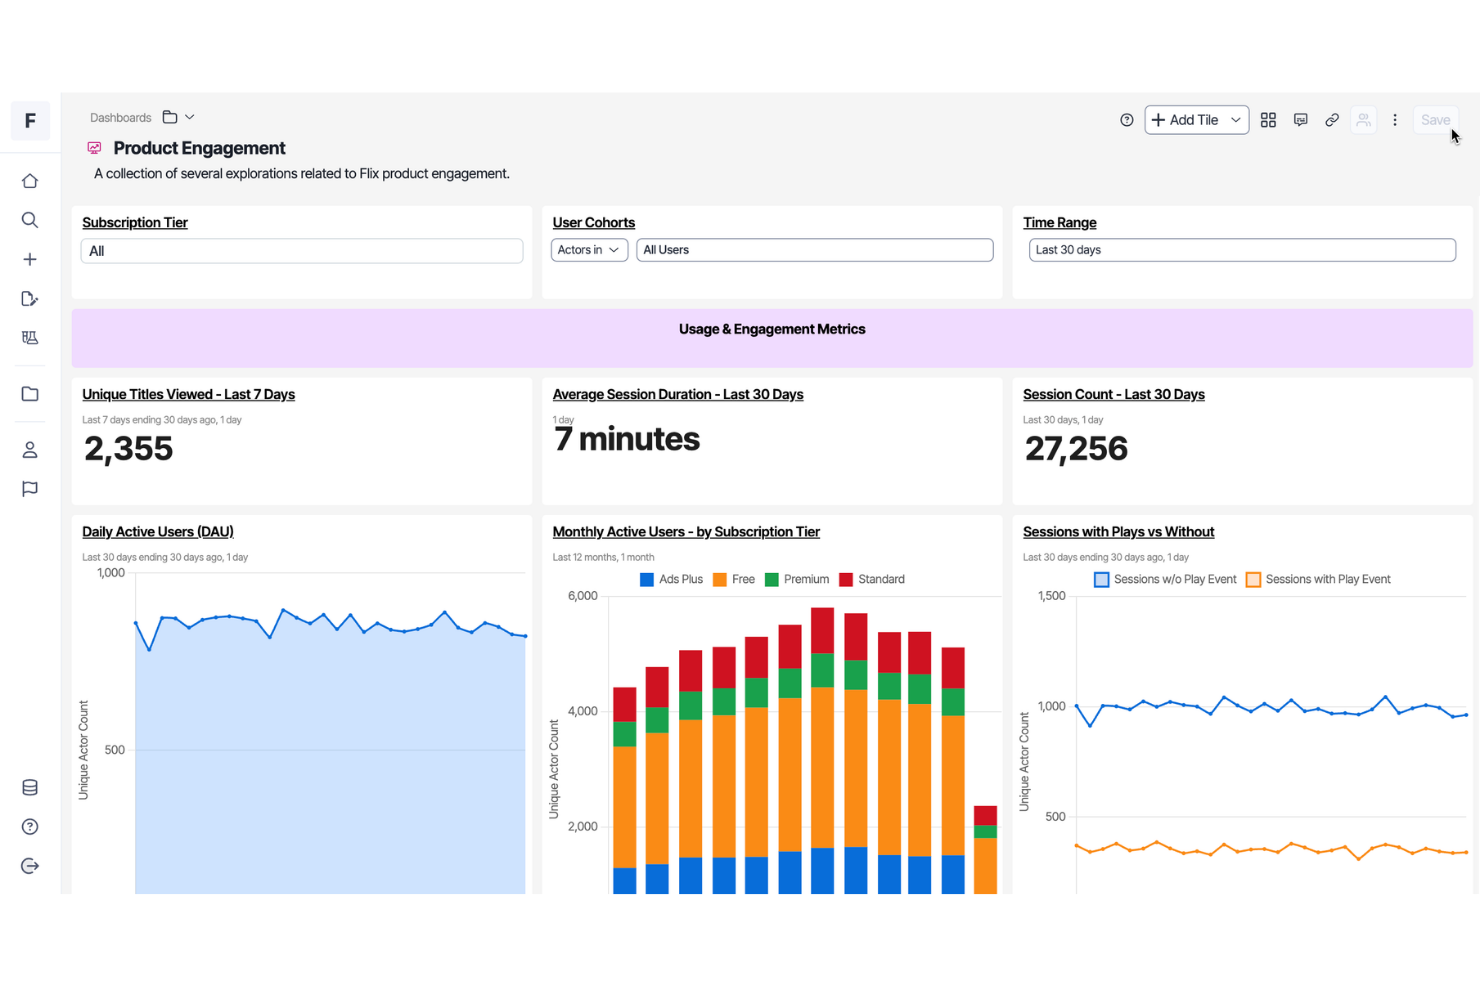Open Search in the left sidebar
Screen dimensions: 1480x987
(30, 220)
